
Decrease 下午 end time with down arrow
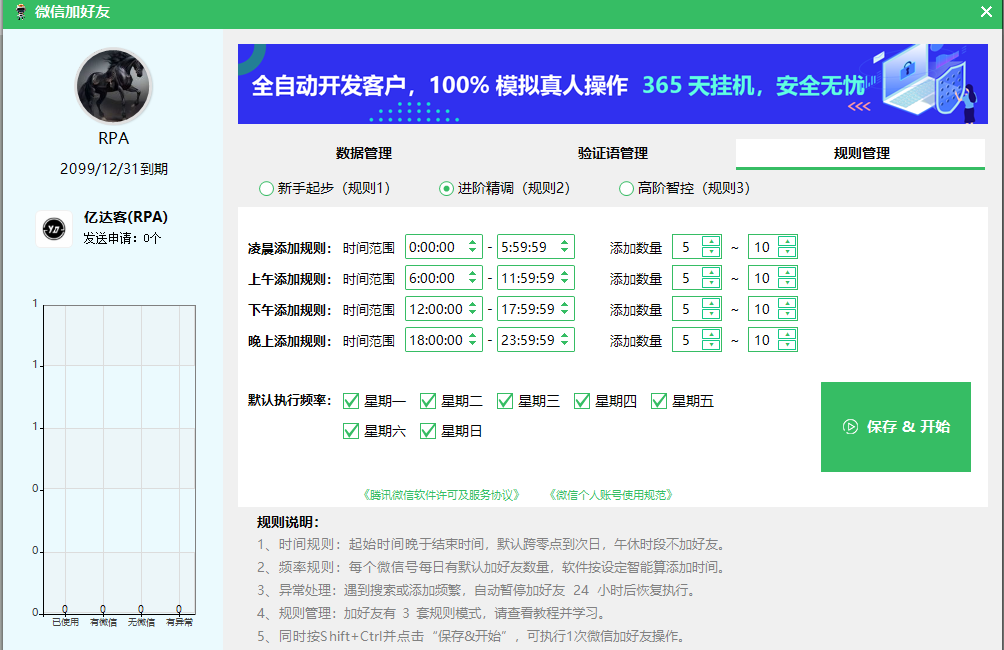click(x=565, y=313)
